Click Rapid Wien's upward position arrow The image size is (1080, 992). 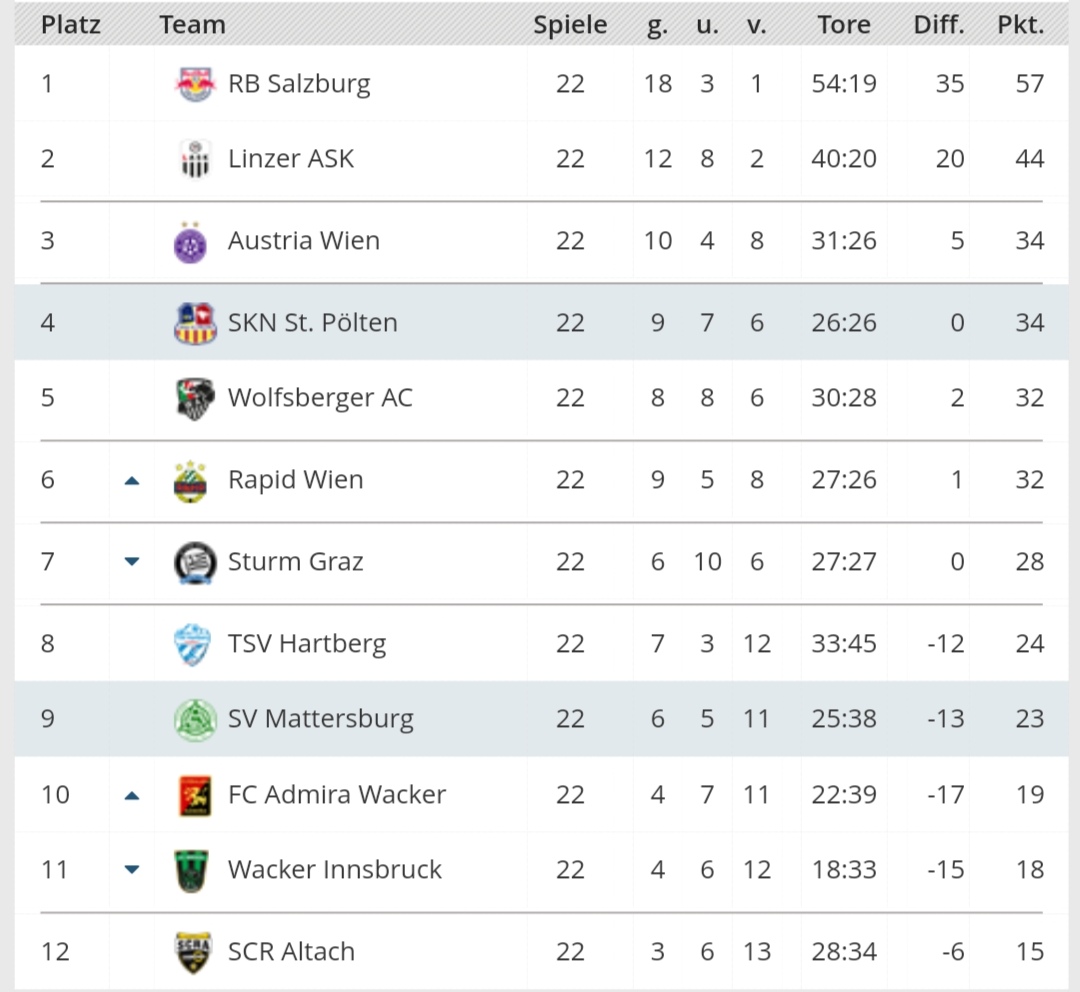(132, 481)
